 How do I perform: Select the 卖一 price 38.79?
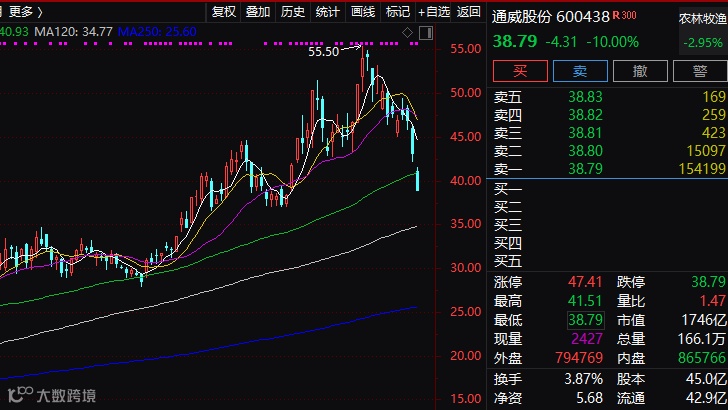[x=585, y=169]
